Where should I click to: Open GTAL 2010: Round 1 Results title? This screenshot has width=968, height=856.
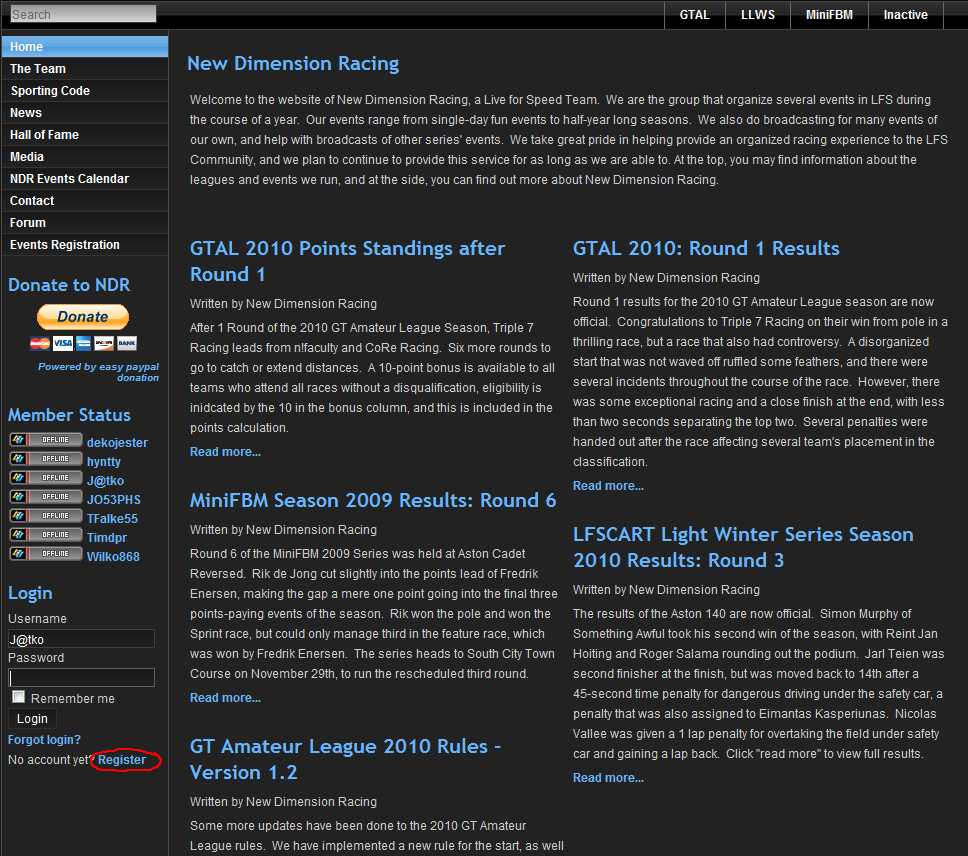706,248
